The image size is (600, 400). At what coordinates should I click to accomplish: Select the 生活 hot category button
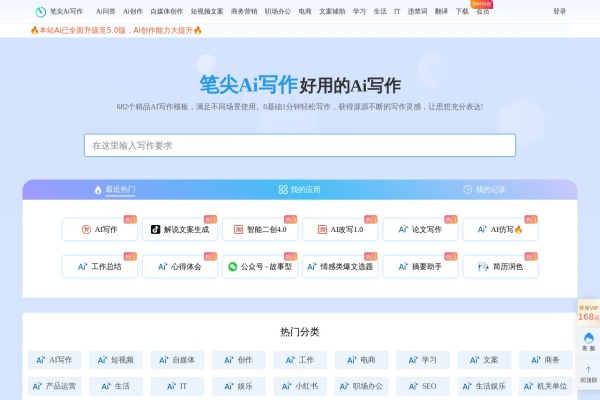click(116, 386)
